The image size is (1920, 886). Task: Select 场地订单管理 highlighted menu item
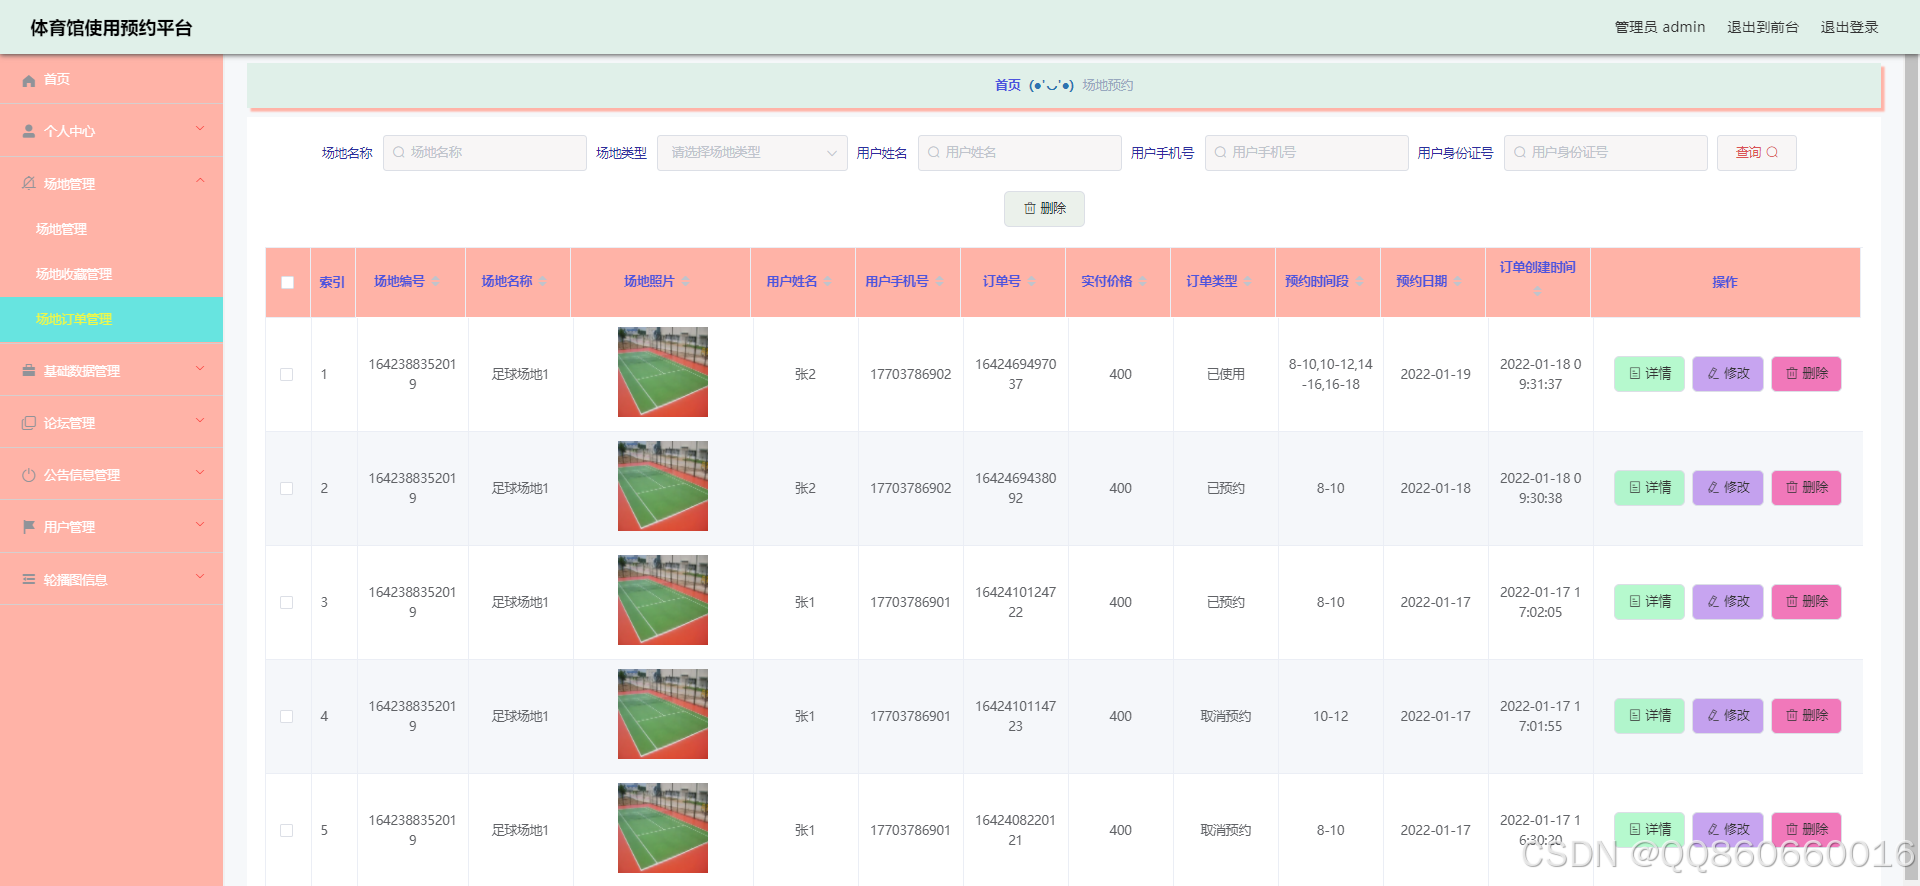coord(111,319)
